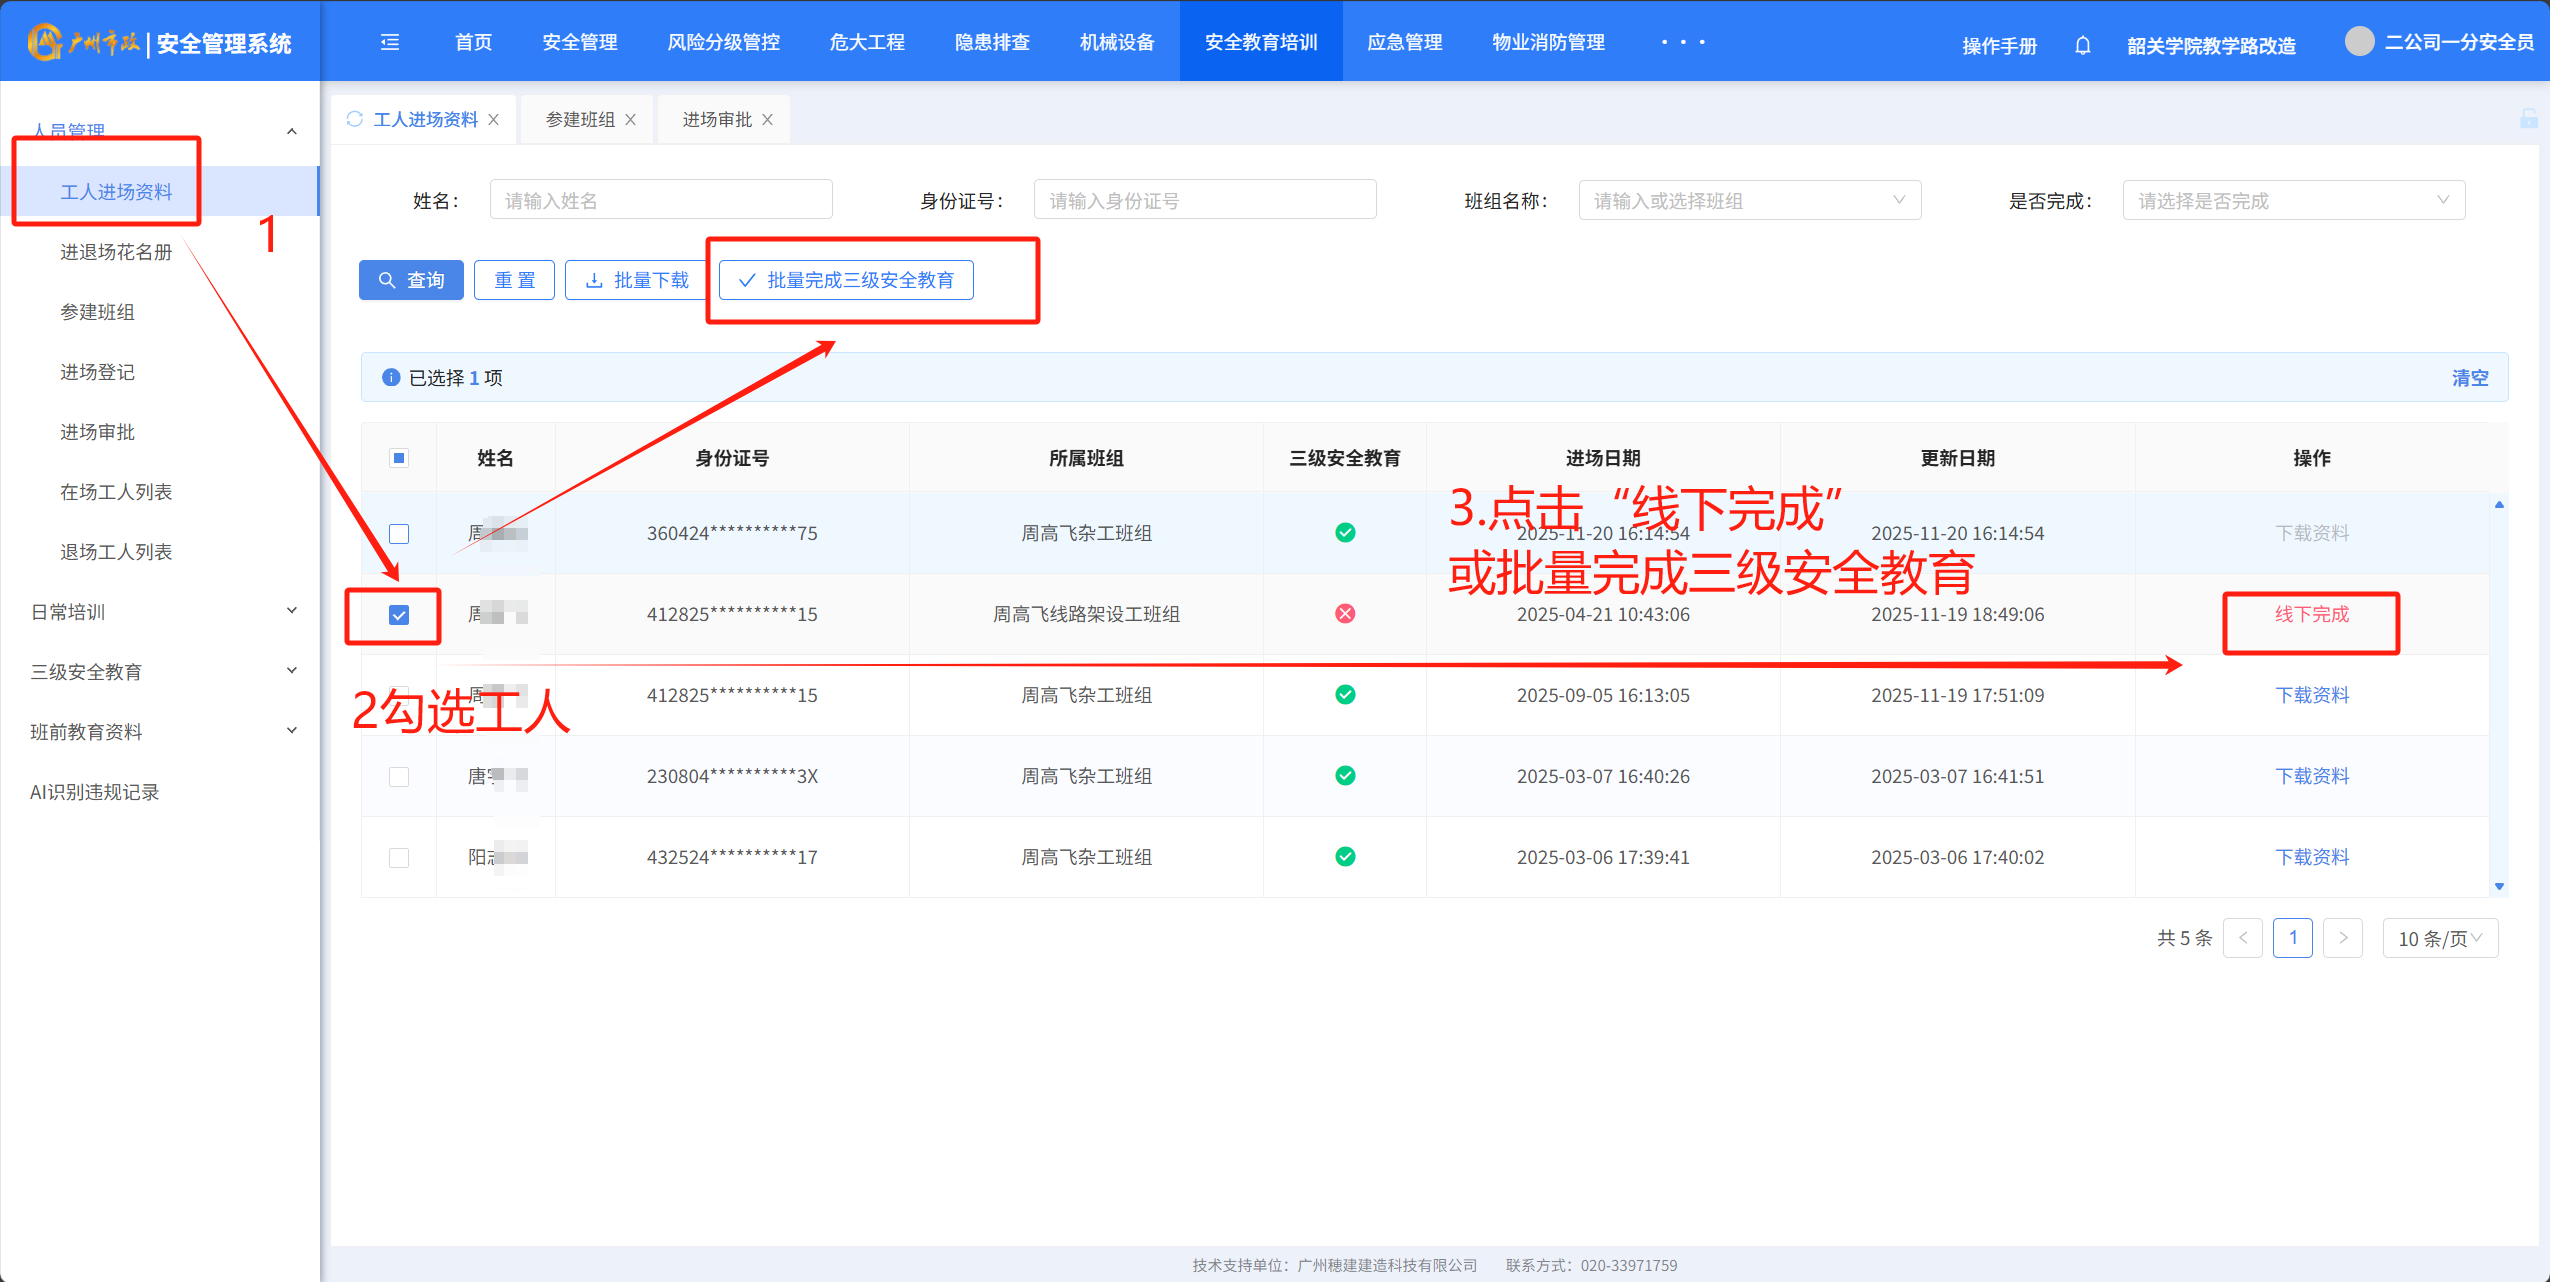
Task: Click the lock icon at top right
Action: point(2528,119)
